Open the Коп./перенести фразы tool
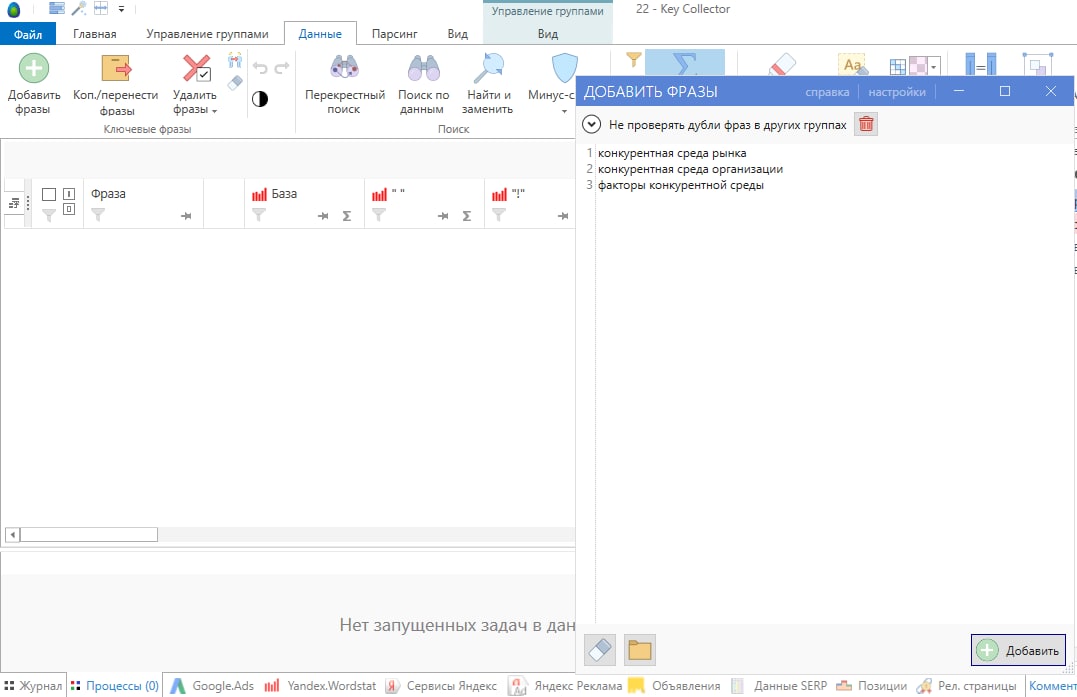Screen dimensions: 1077x697 [116, 70]
